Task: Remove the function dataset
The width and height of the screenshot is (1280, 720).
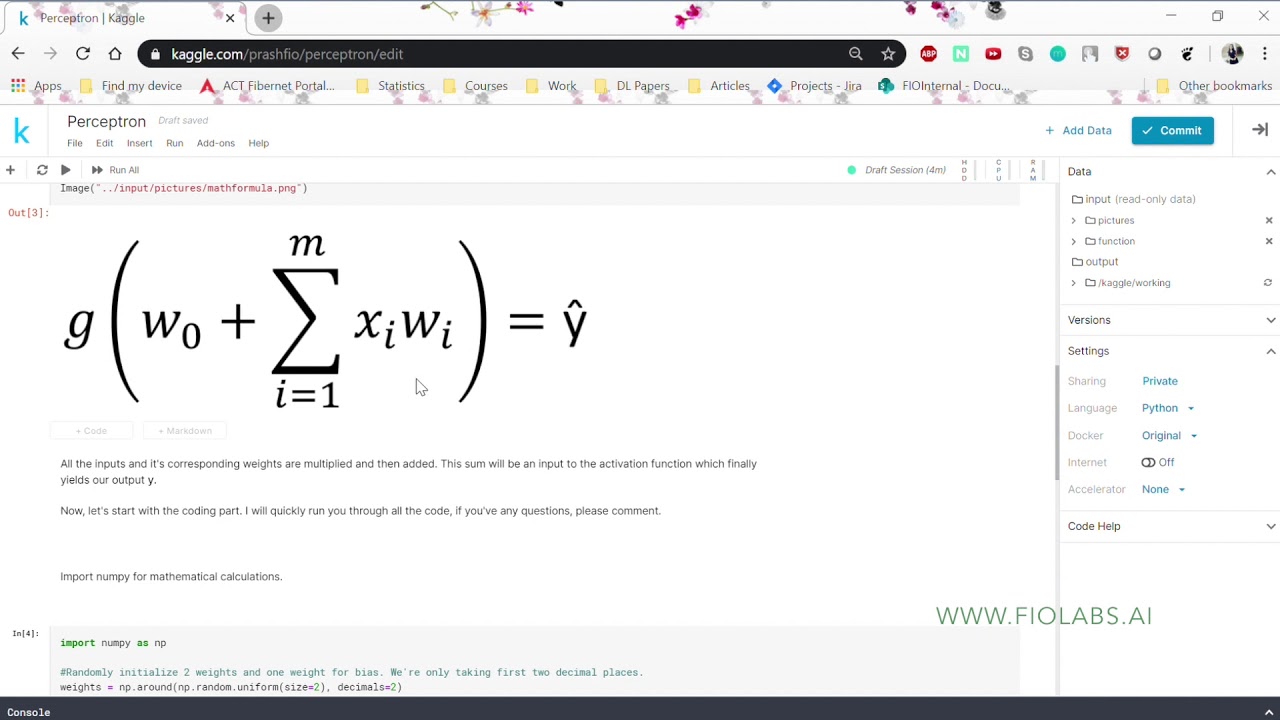Action: coord(1269,241)
